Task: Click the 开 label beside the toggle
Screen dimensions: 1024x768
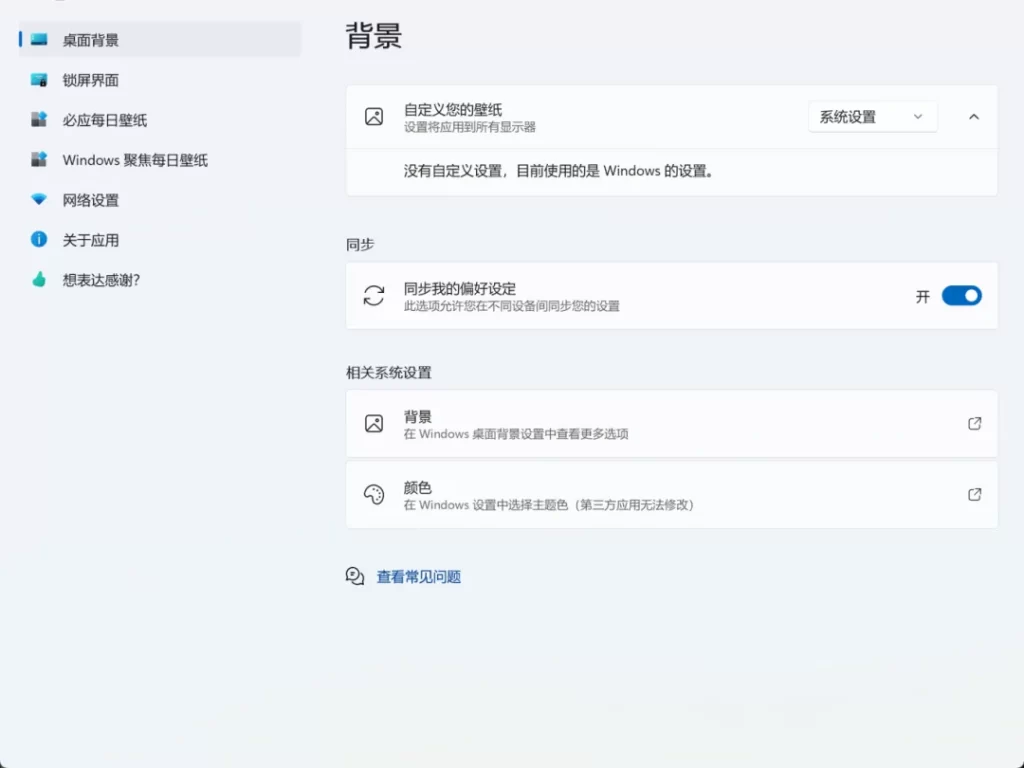Action: tap(922, 296)
